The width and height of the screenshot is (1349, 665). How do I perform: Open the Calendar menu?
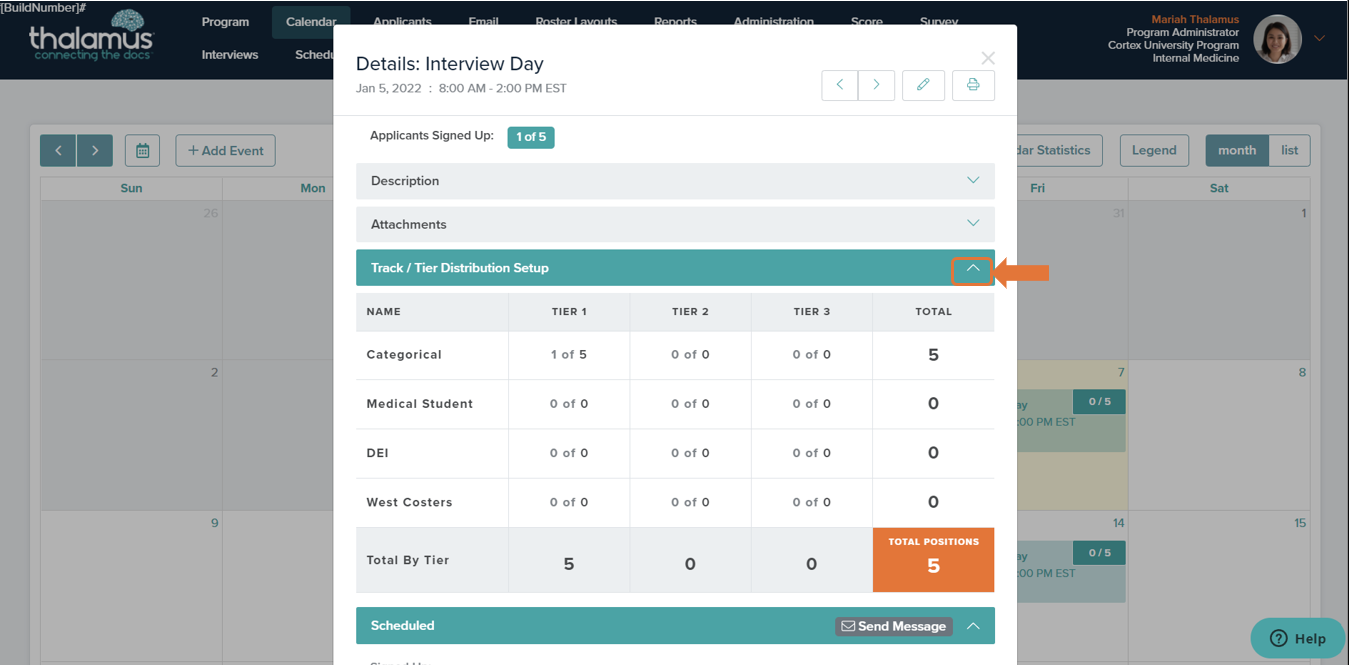[x=311, y=22]
